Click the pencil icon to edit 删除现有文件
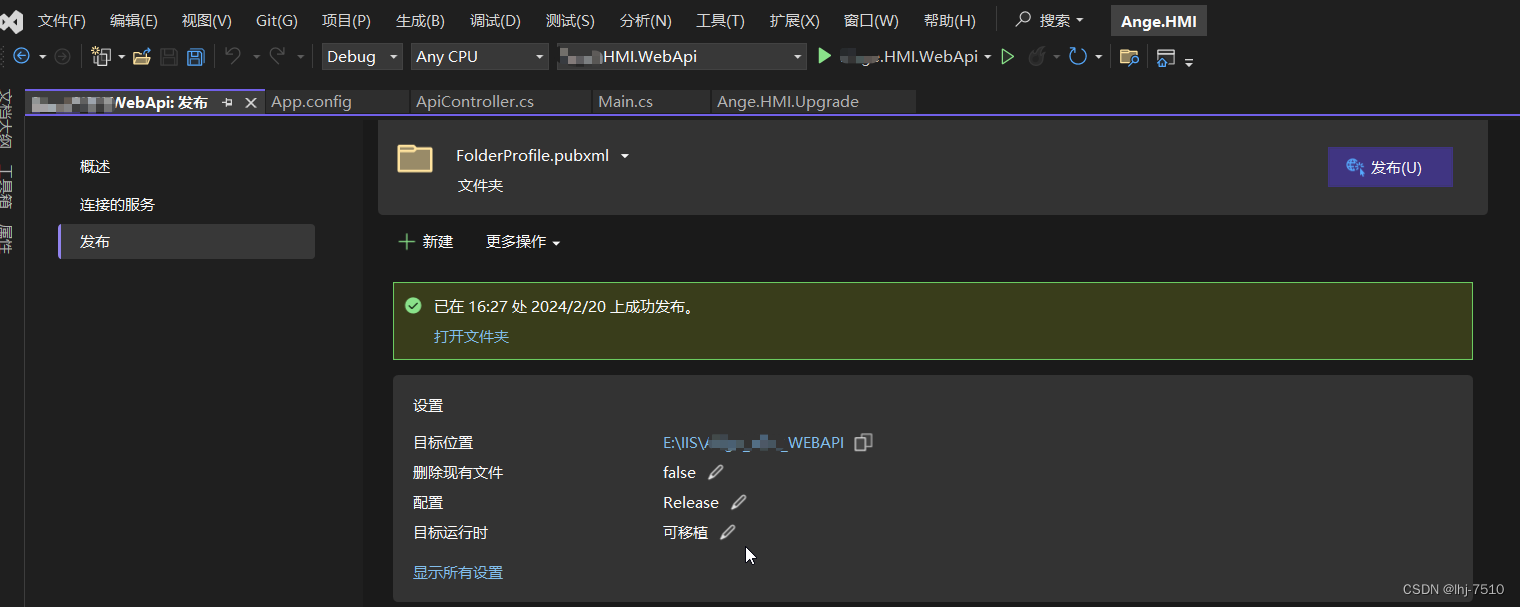 [x=715, y=472]
